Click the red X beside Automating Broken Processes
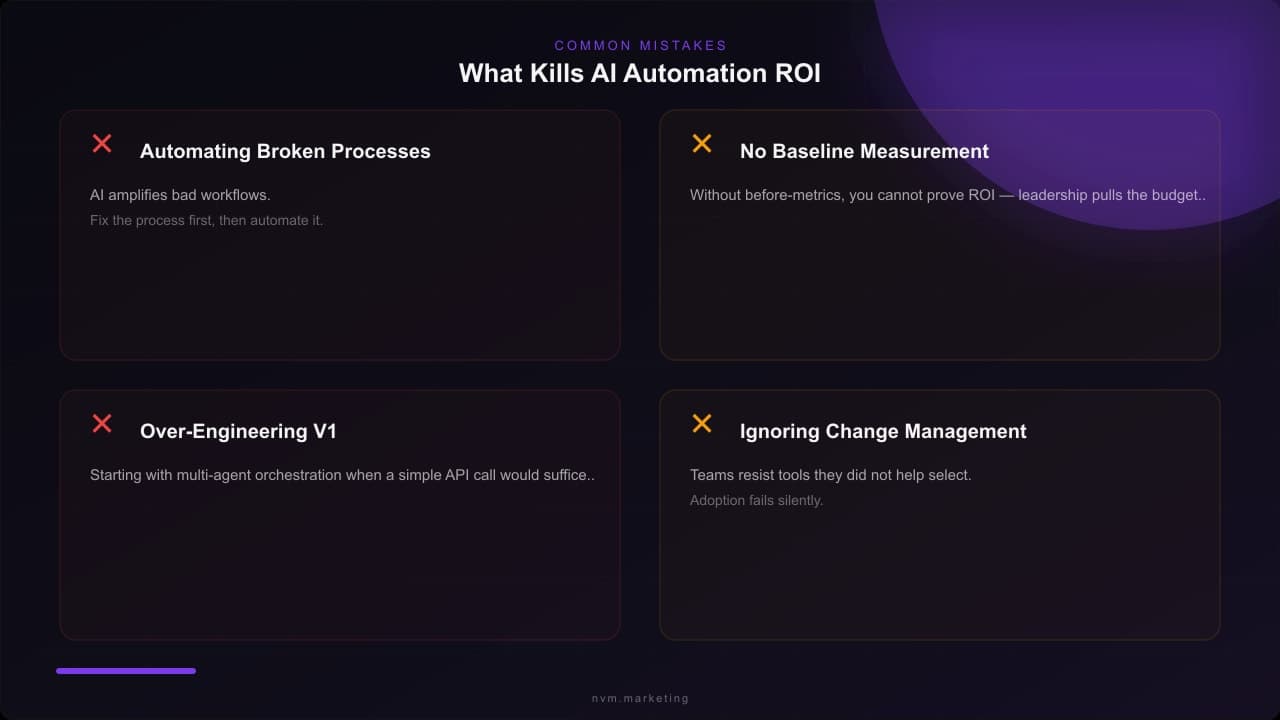Viewport: 1280px width, 720px height. point(102,143)
